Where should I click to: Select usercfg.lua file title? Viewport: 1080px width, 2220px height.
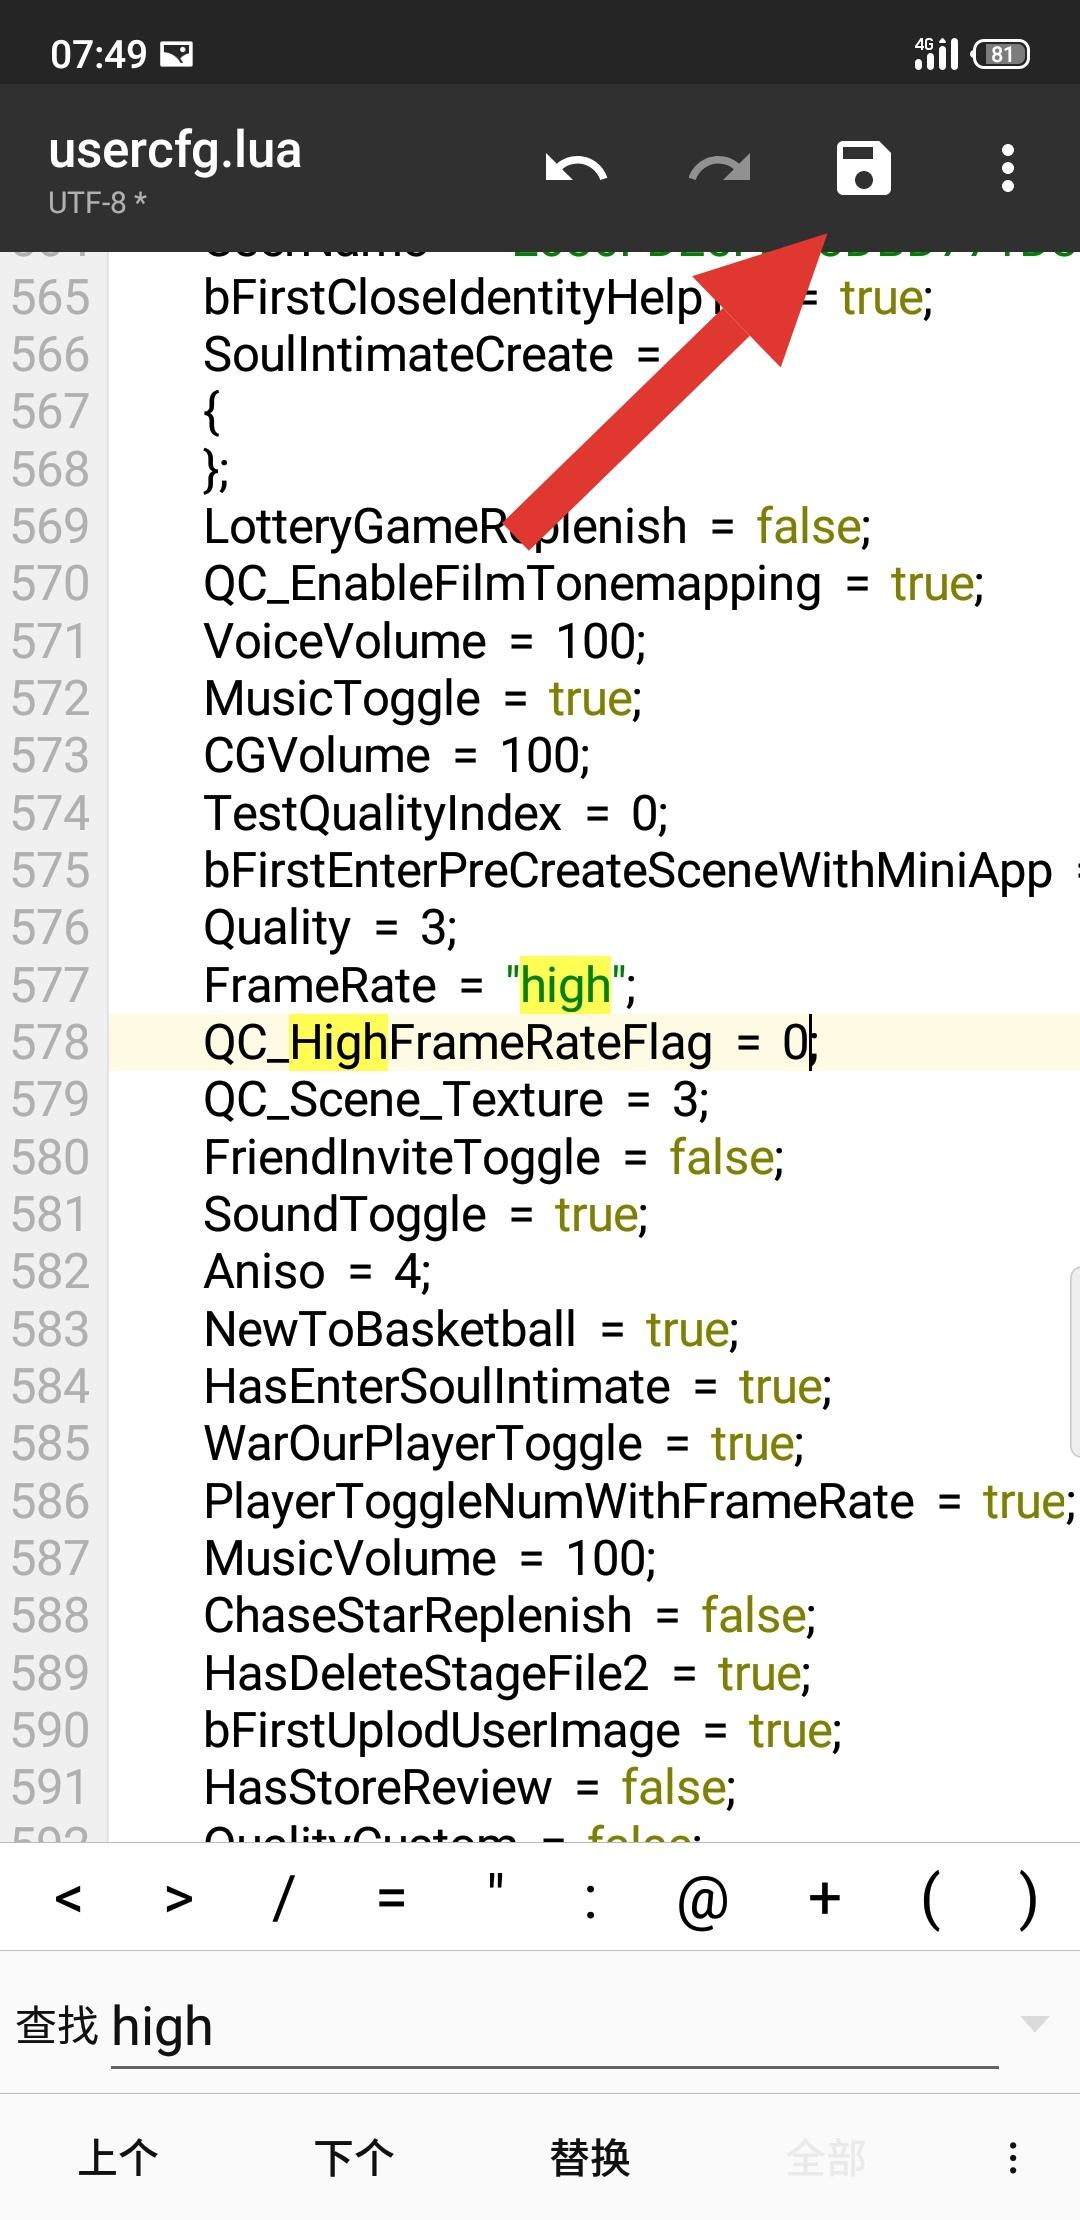(x=175, y=151)
